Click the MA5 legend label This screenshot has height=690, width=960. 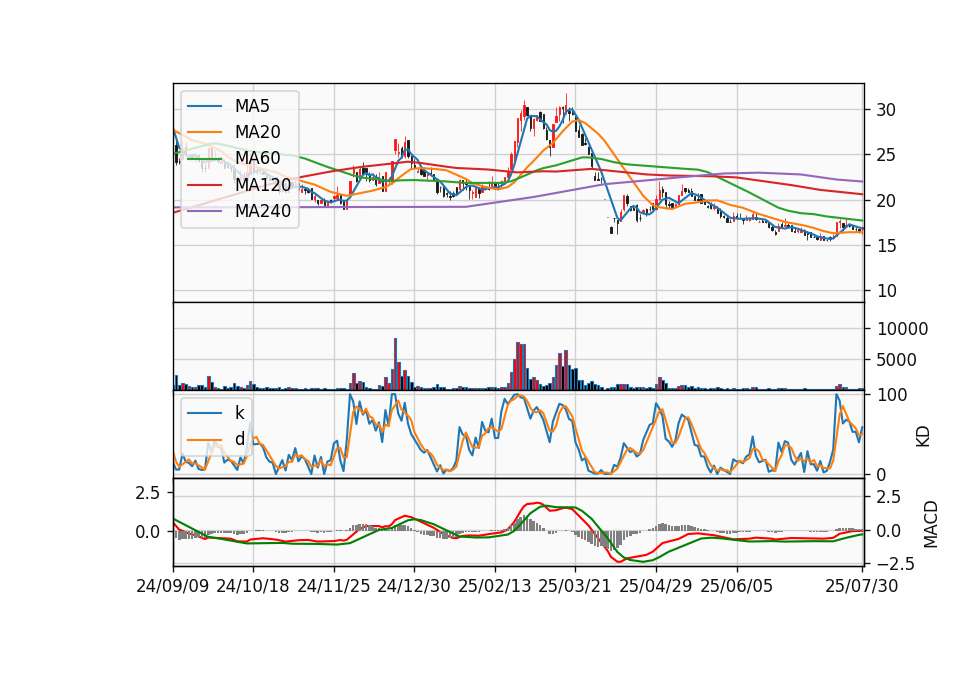click(x=252, y=106)
